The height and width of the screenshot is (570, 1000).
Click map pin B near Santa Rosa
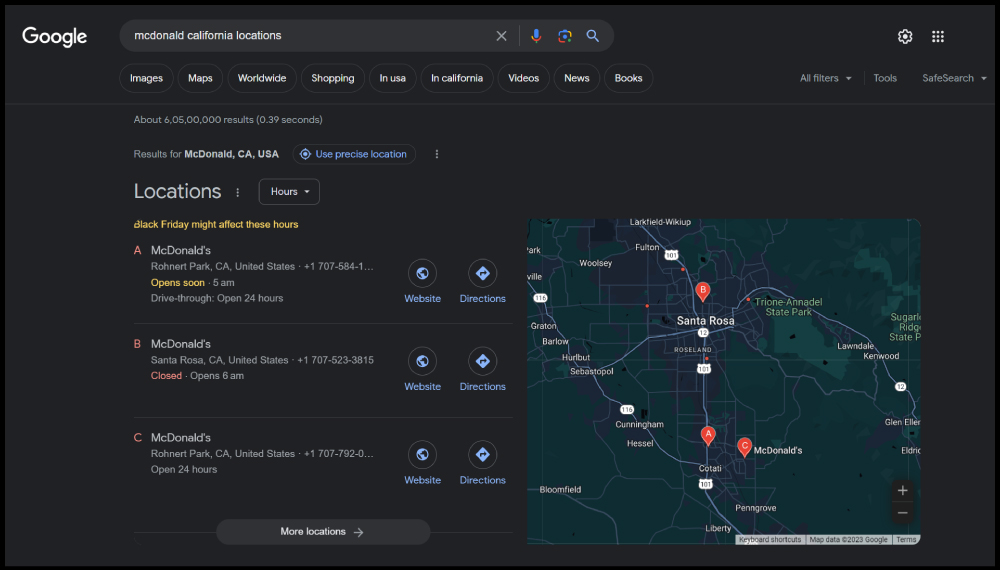click(x=703, y=291)
